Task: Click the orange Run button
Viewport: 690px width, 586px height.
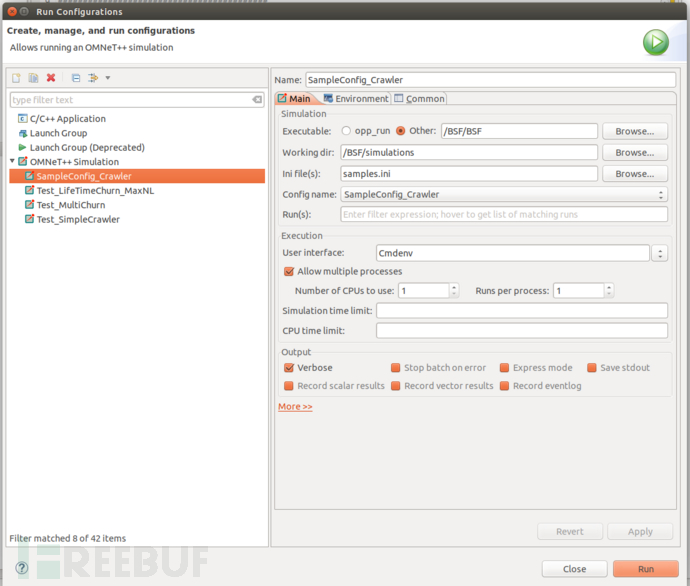Action: click(x=646, y=569)
